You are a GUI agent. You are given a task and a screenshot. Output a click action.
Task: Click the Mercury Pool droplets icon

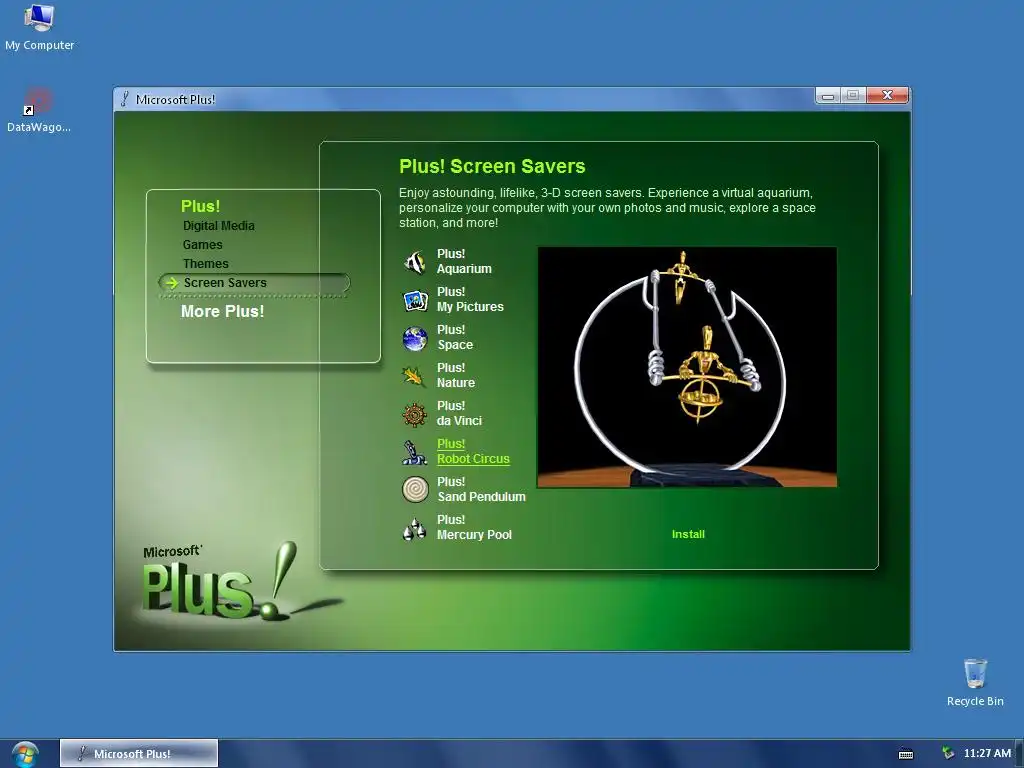[x=415, y=528]
